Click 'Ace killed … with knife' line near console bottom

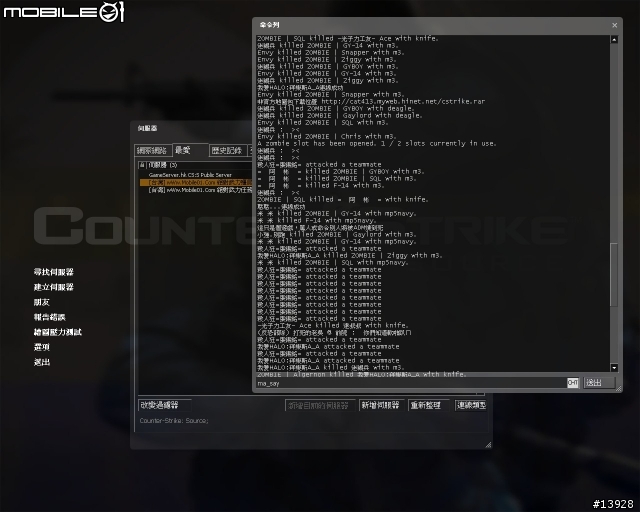333,326
